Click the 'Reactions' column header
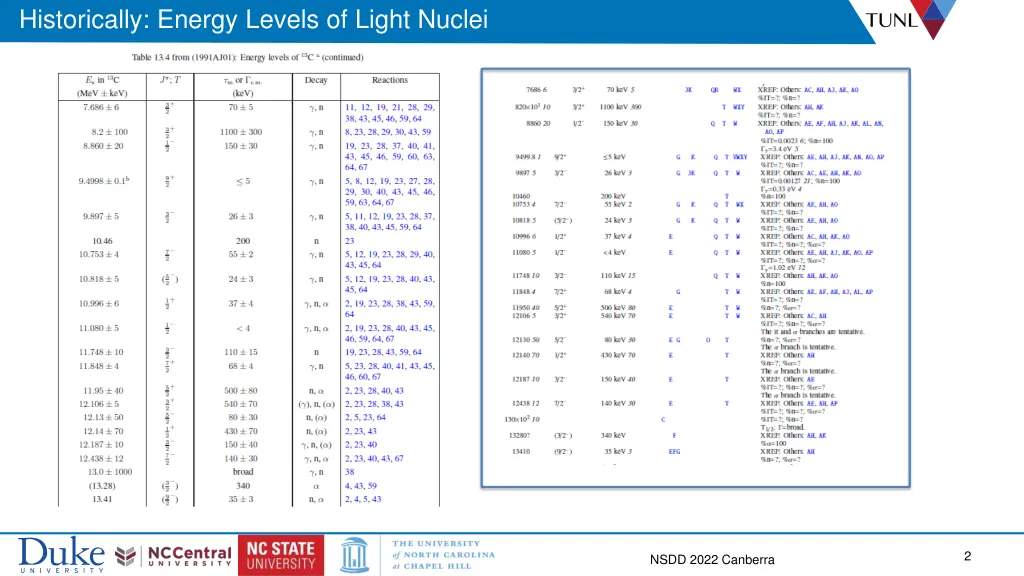 pyautogui.click(x=390, y=80)
